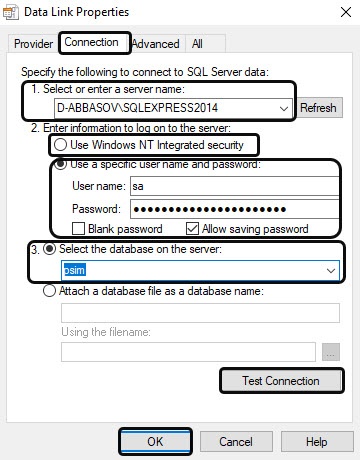The width and height of the screenshot is (360, 460).
Task: Open Help for this dialog
Action: point(317,442)
